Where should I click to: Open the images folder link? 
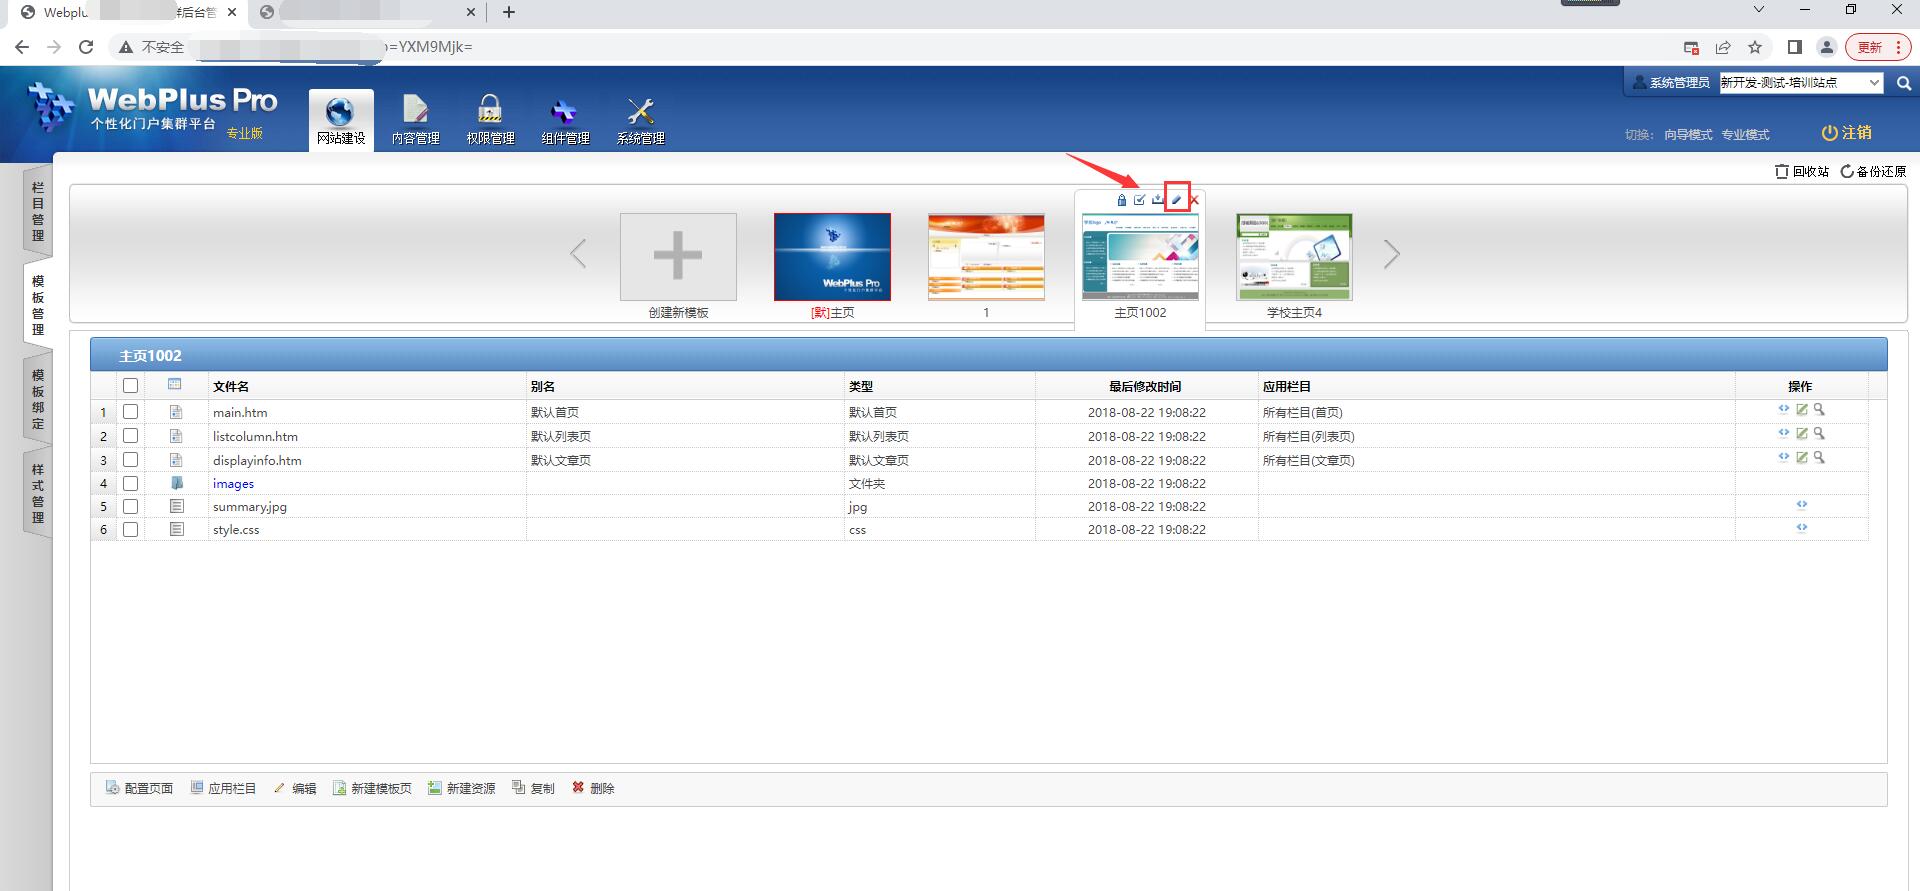pos(233,484)
